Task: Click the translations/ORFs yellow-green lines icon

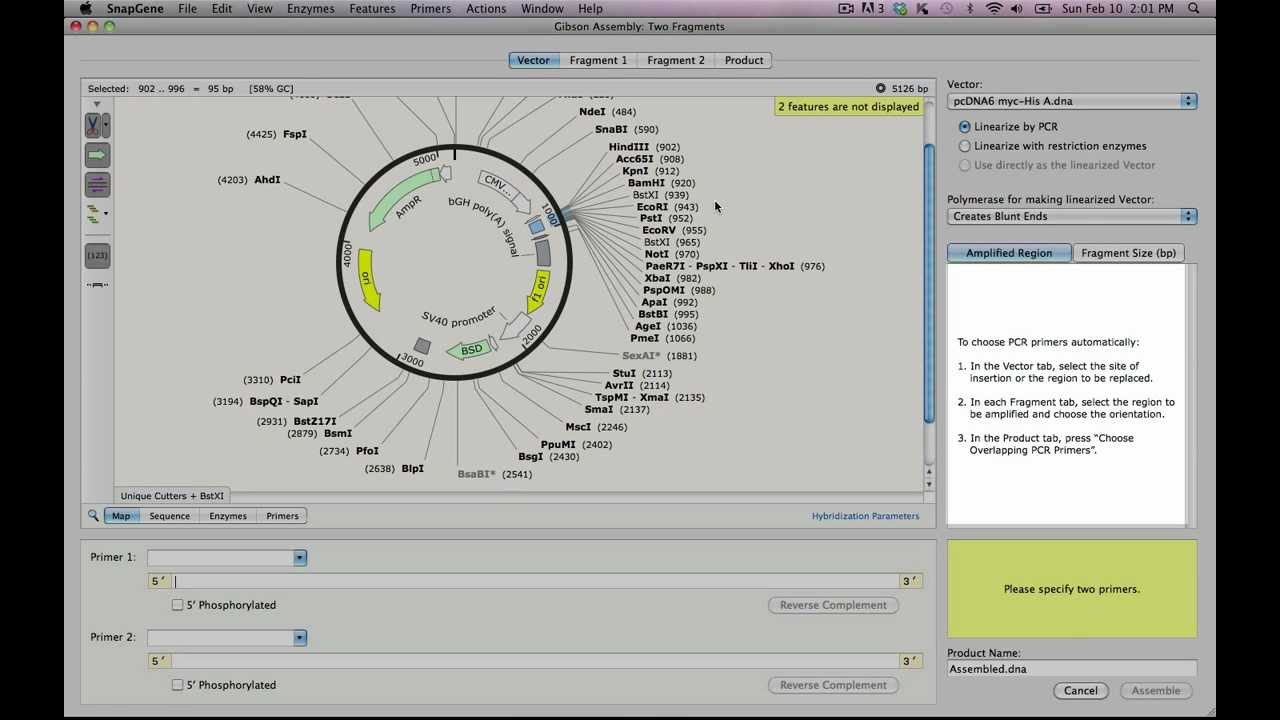Action: tap(93, 214)
